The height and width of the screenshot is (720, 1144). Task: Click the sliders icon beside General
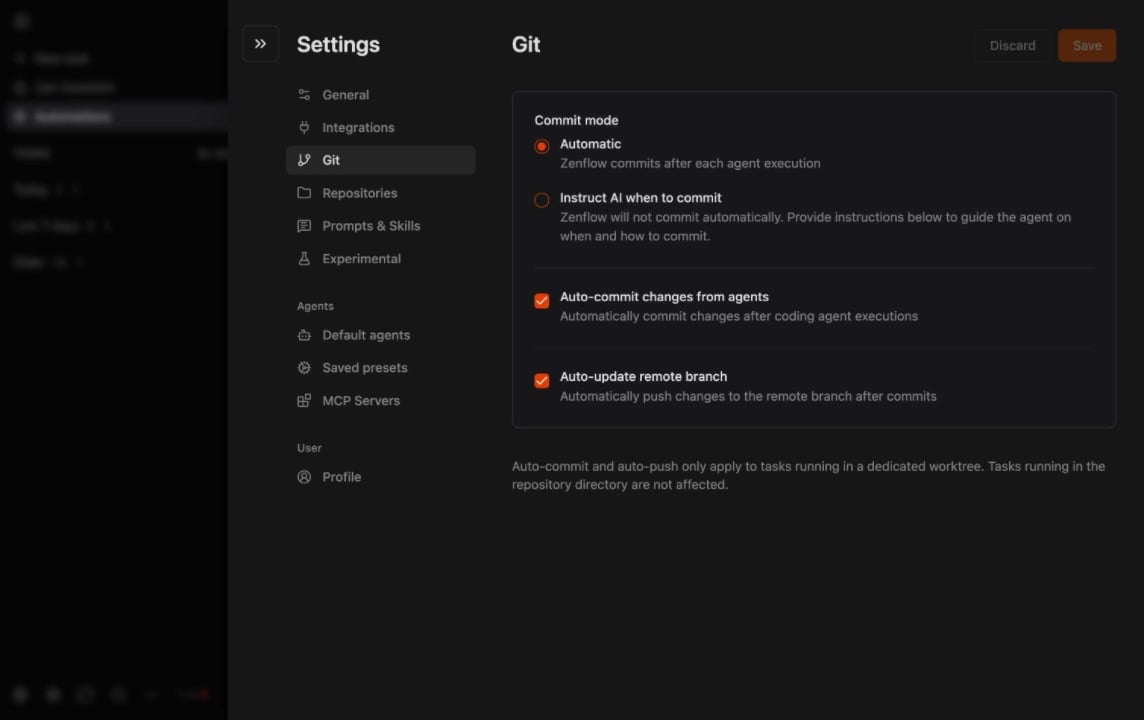click(304, 95)
